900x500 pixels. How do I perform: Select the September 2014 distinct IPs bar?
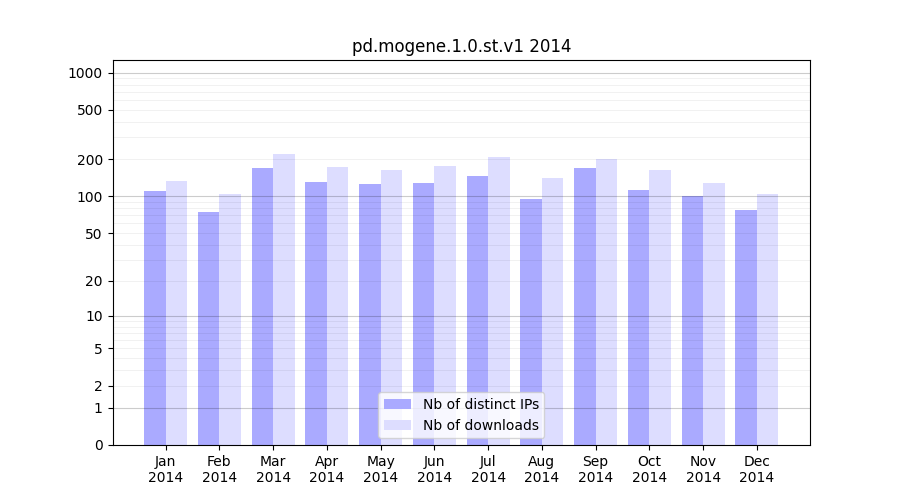[585, 306]
